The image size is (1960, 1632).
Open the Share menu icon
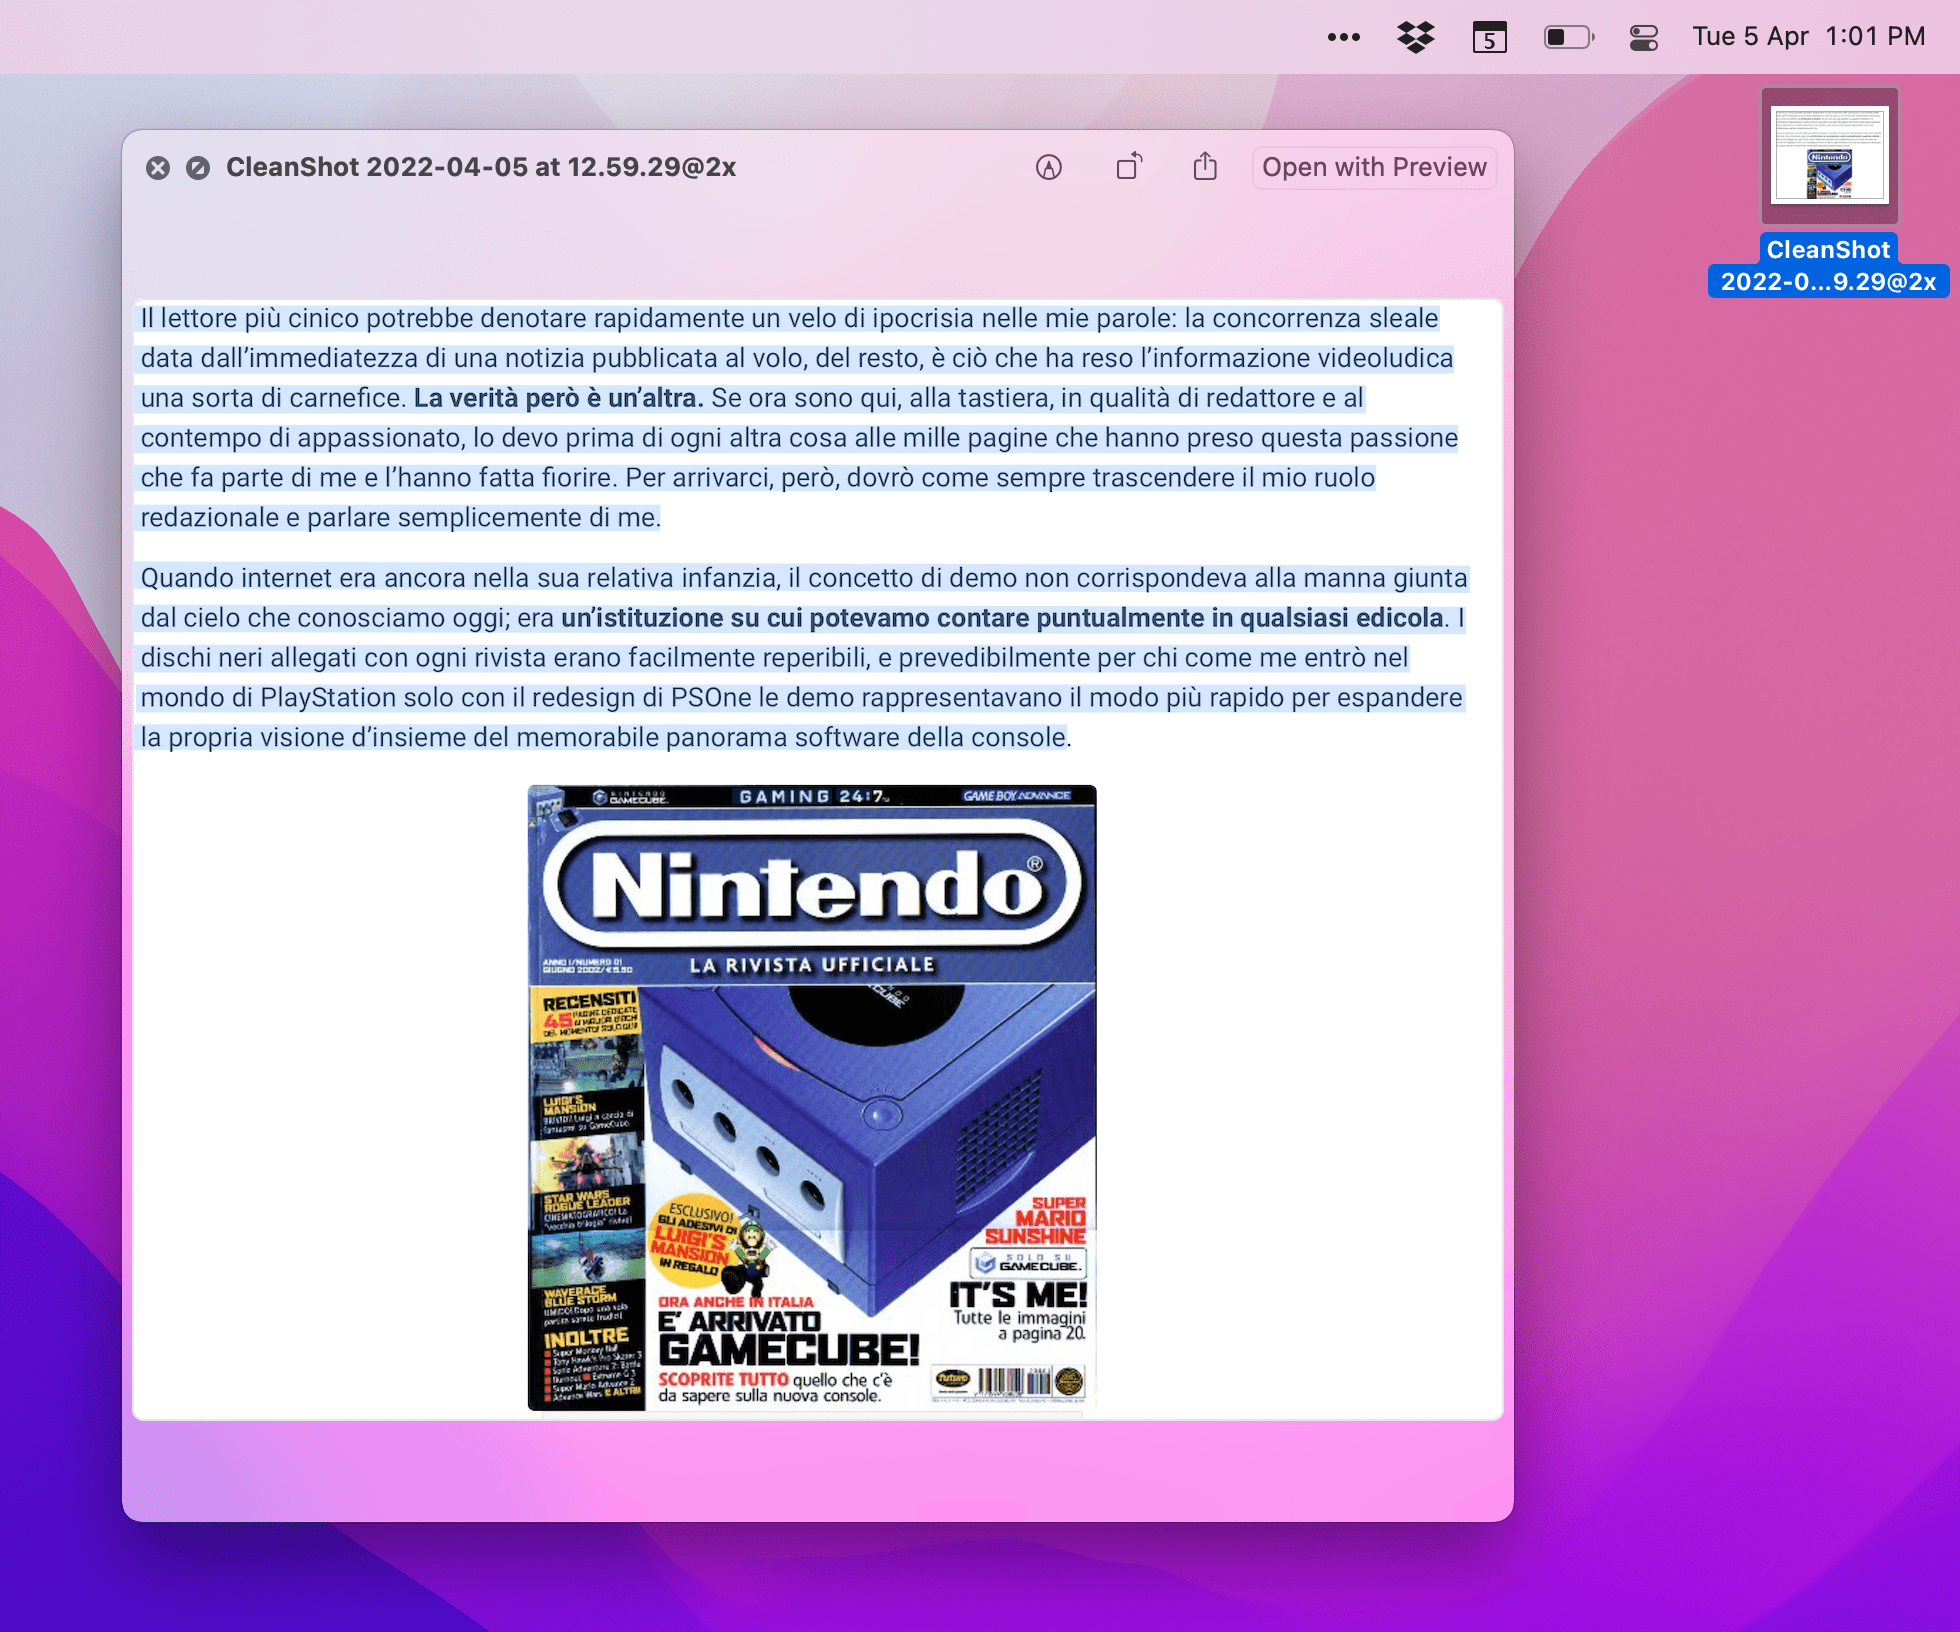(1205, 166)
